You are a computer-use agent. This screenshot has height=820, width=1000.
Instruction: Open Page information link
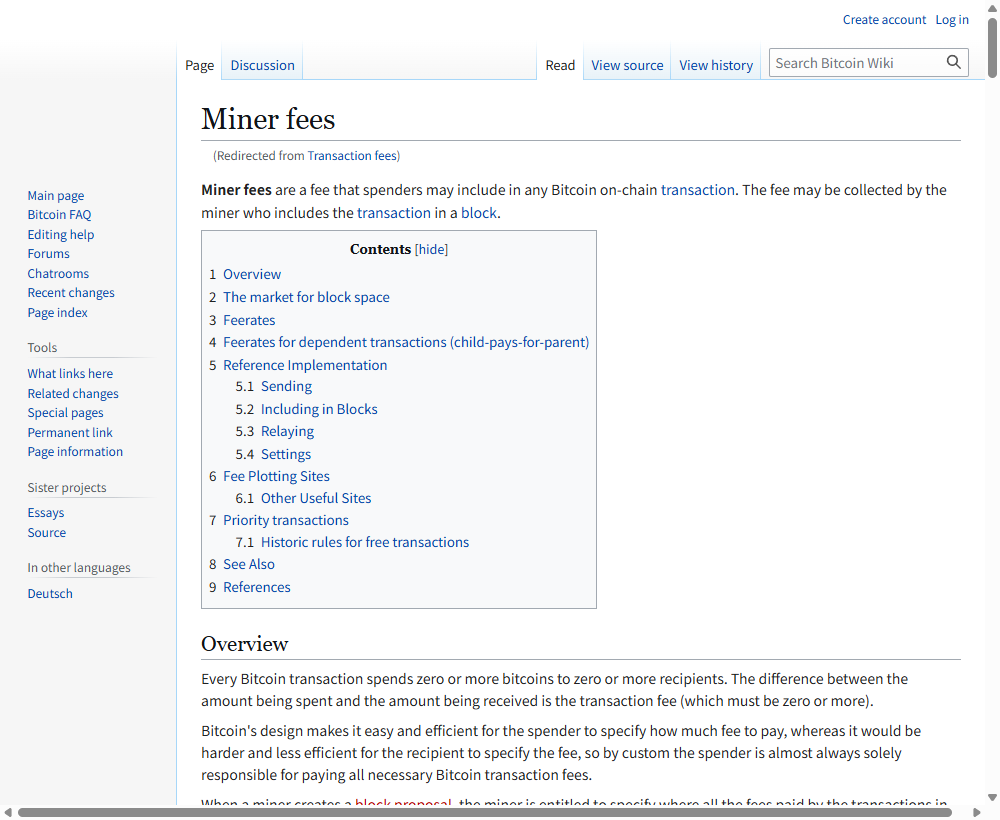click(75, 451)
